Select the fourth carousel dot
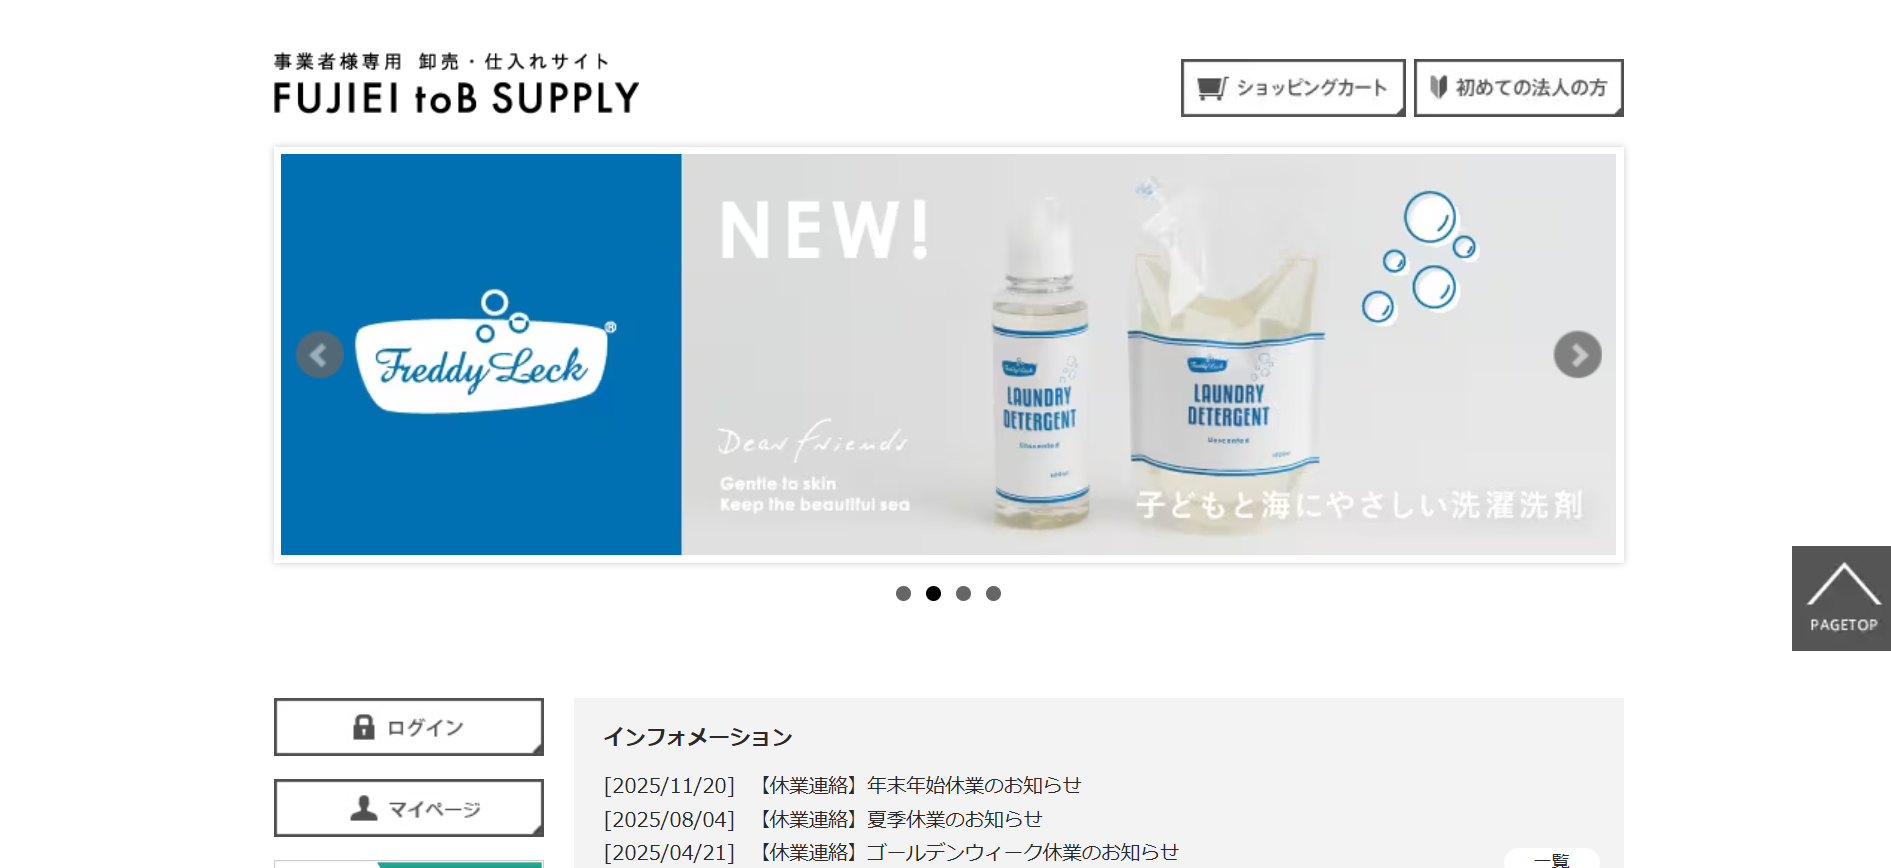1891x868 pixels. [x=993, y=593]
